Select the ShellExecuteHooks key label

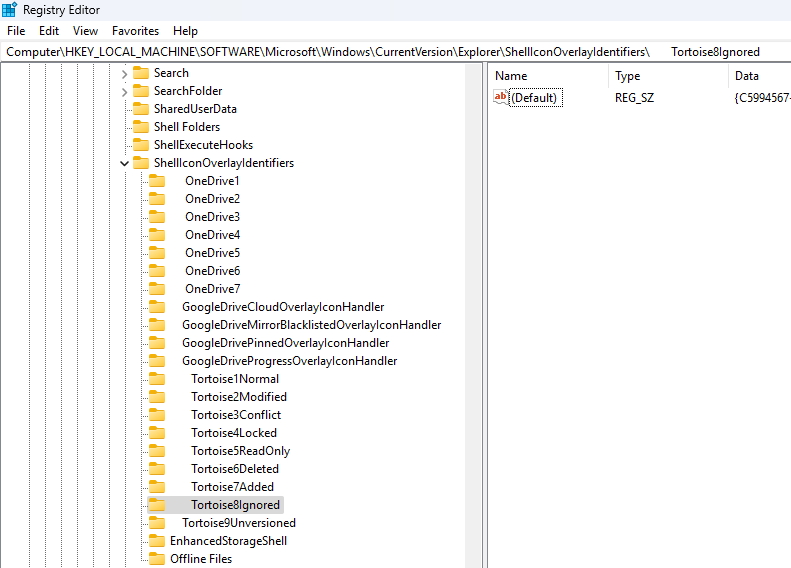point(203,145)
